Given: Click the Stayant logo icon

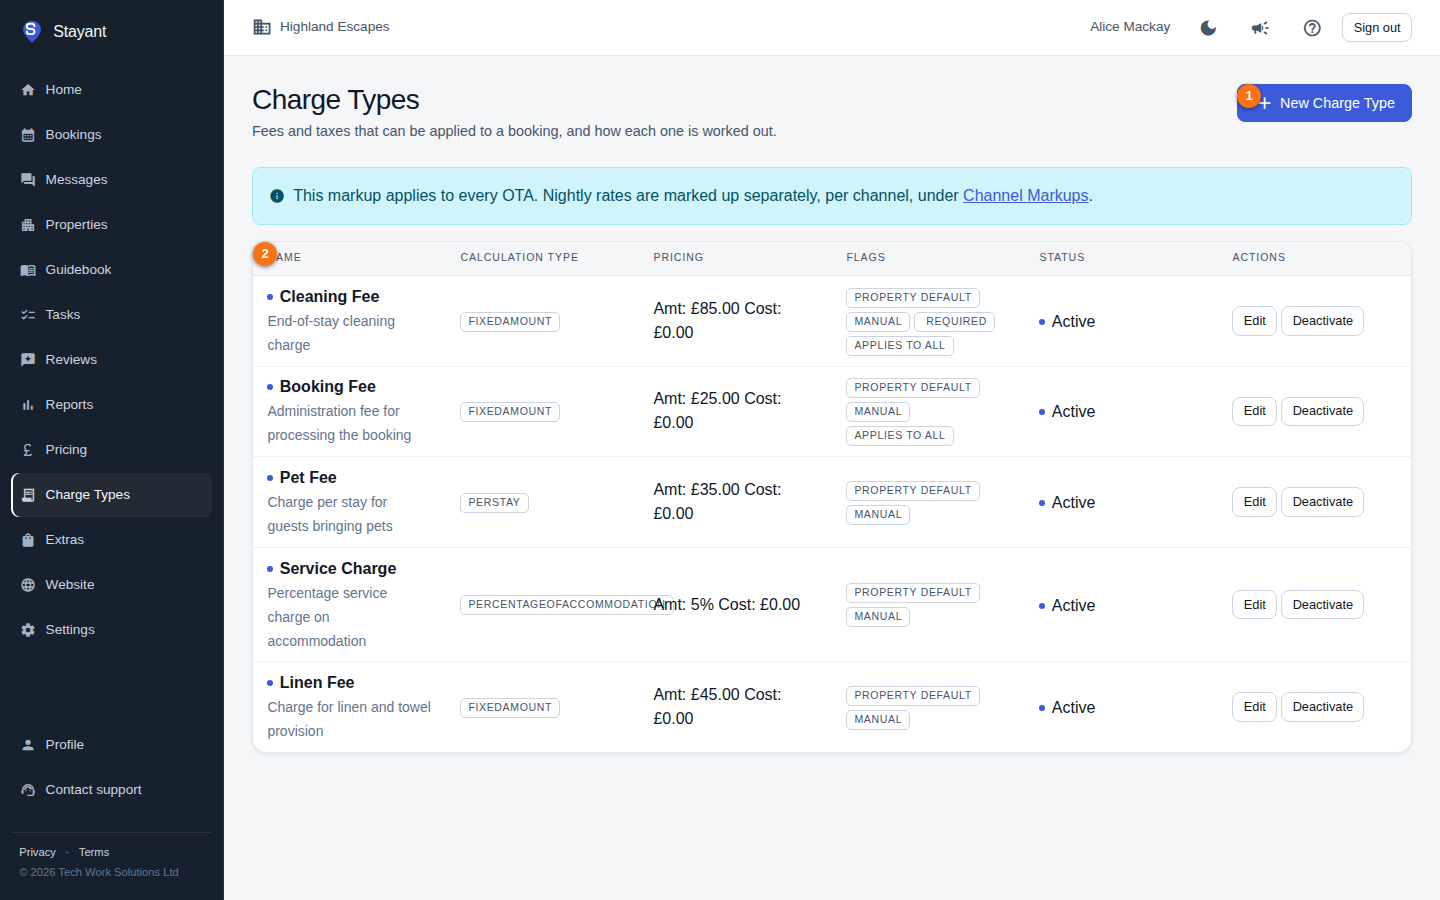Looking at the screenshot, I should [x=31, y=31].
